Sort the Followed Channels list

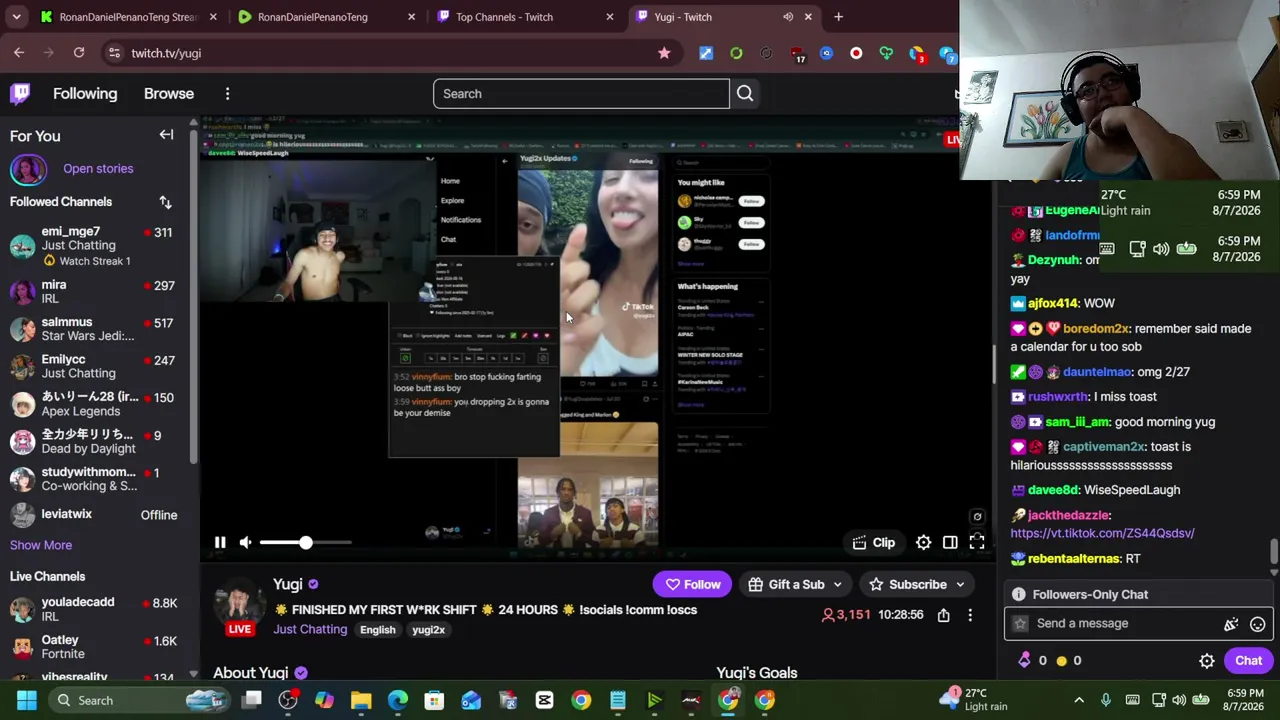[x=165, y=202]
